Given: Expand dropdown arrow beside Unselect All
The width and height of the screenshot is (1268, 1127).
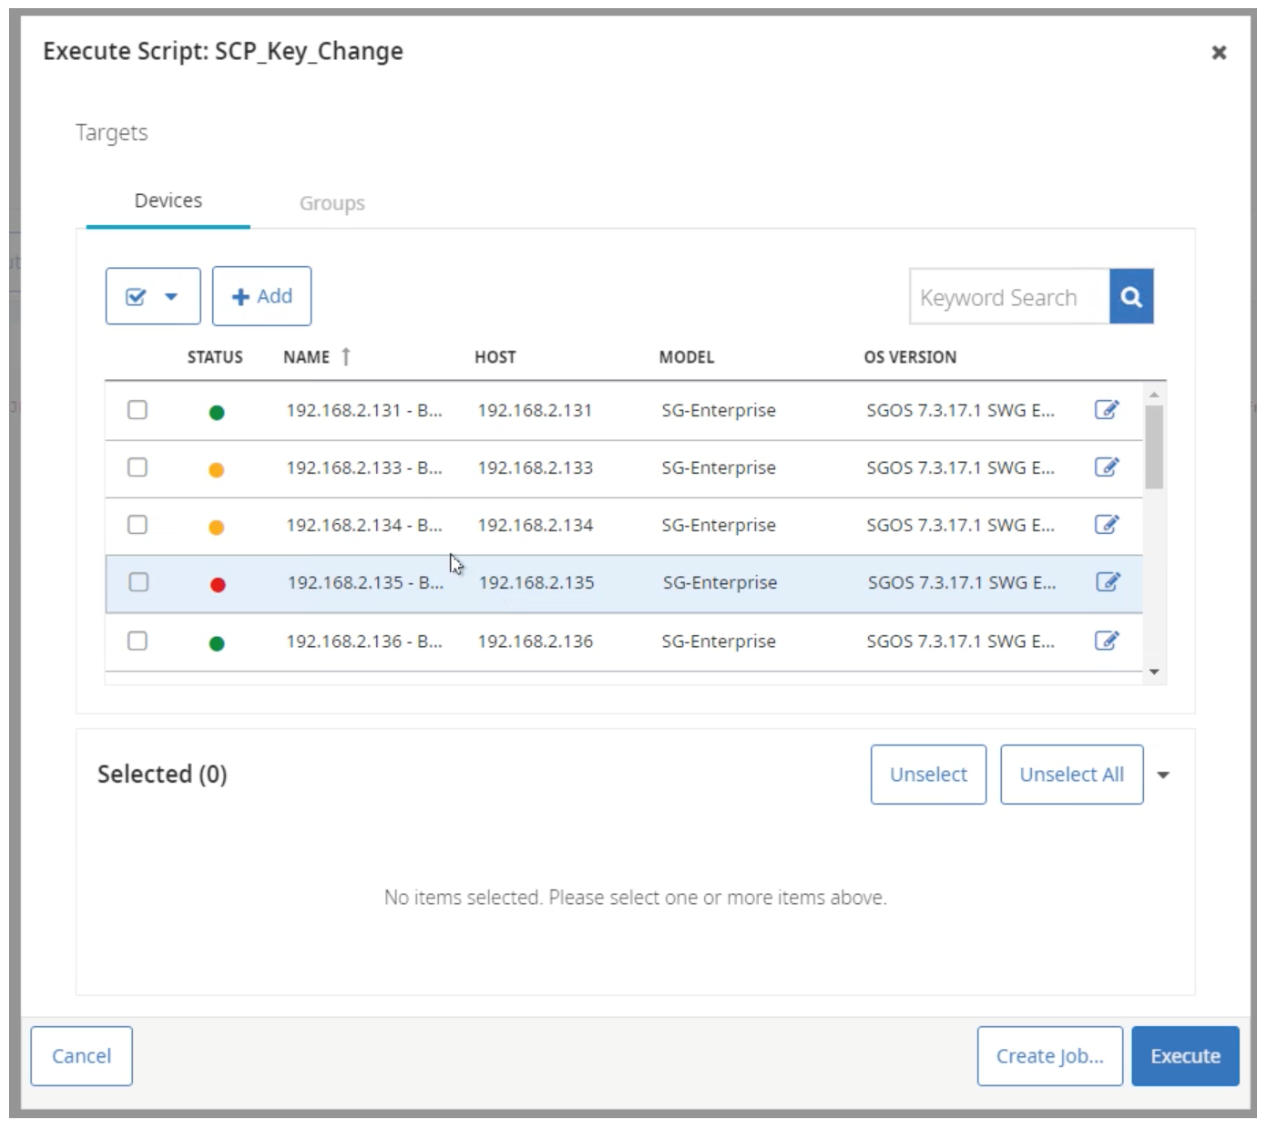Looking at the screenshot, I should pyautogui.click(x=1163, y=775).
